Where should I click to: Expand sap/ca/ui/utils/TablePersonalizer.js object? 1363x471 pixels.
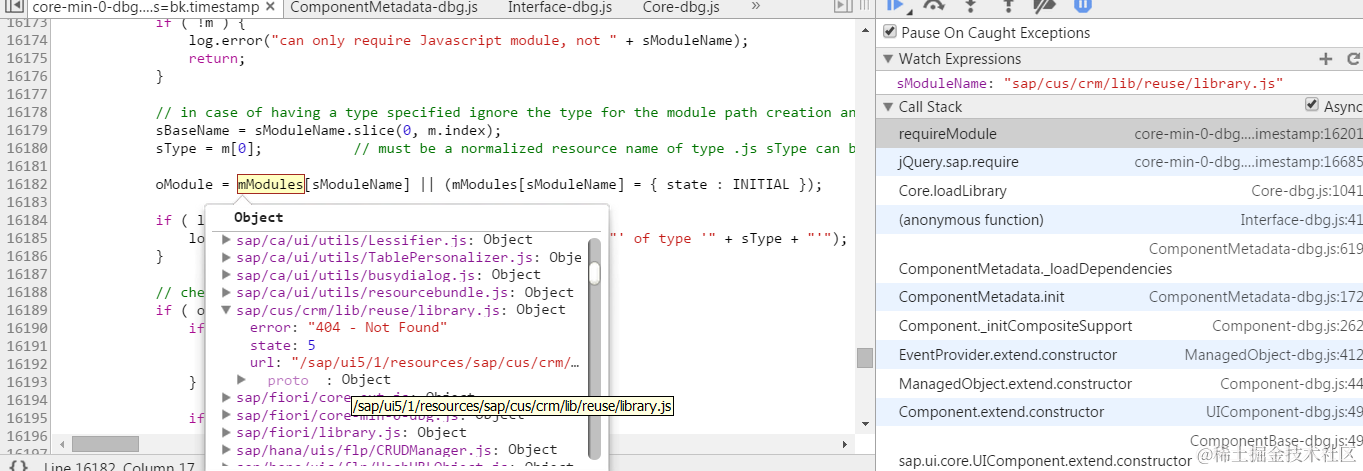click(227, 257)
